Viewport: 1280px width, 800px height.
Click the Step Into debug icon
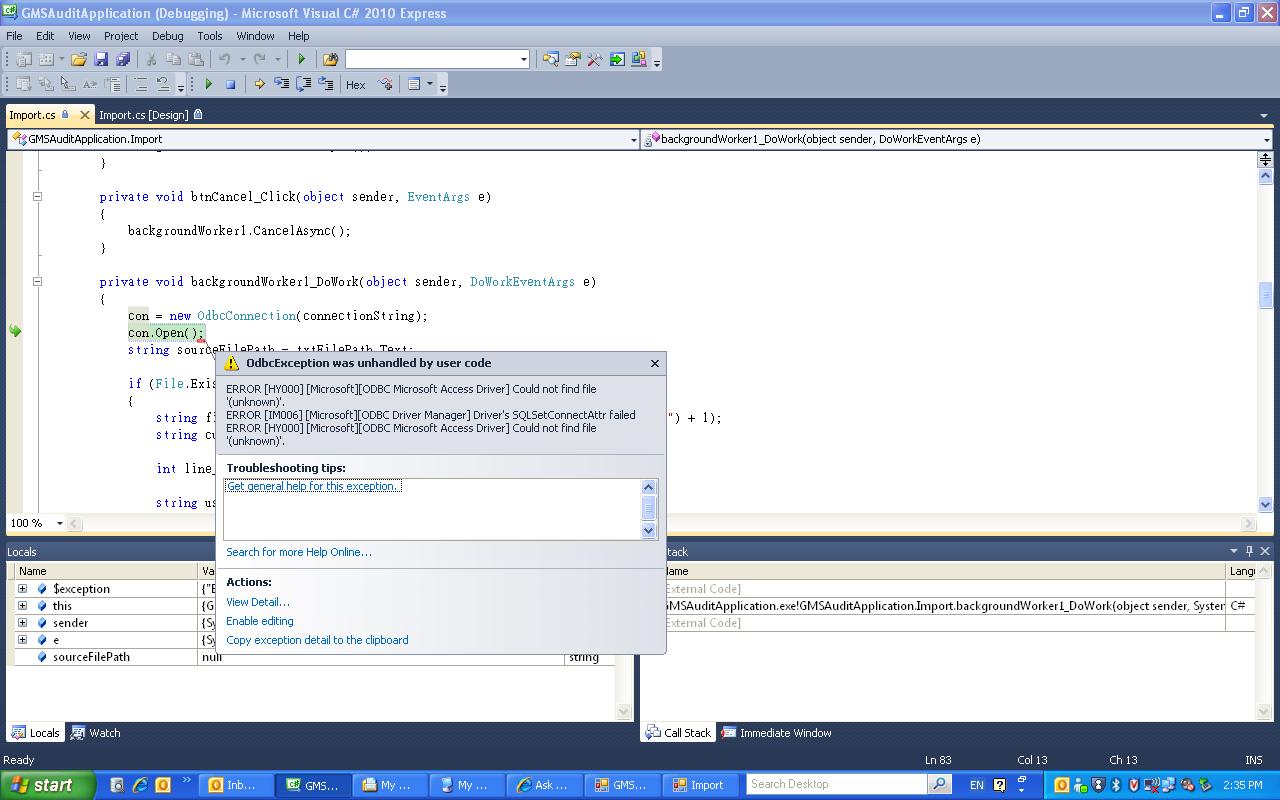click(281, 85)
